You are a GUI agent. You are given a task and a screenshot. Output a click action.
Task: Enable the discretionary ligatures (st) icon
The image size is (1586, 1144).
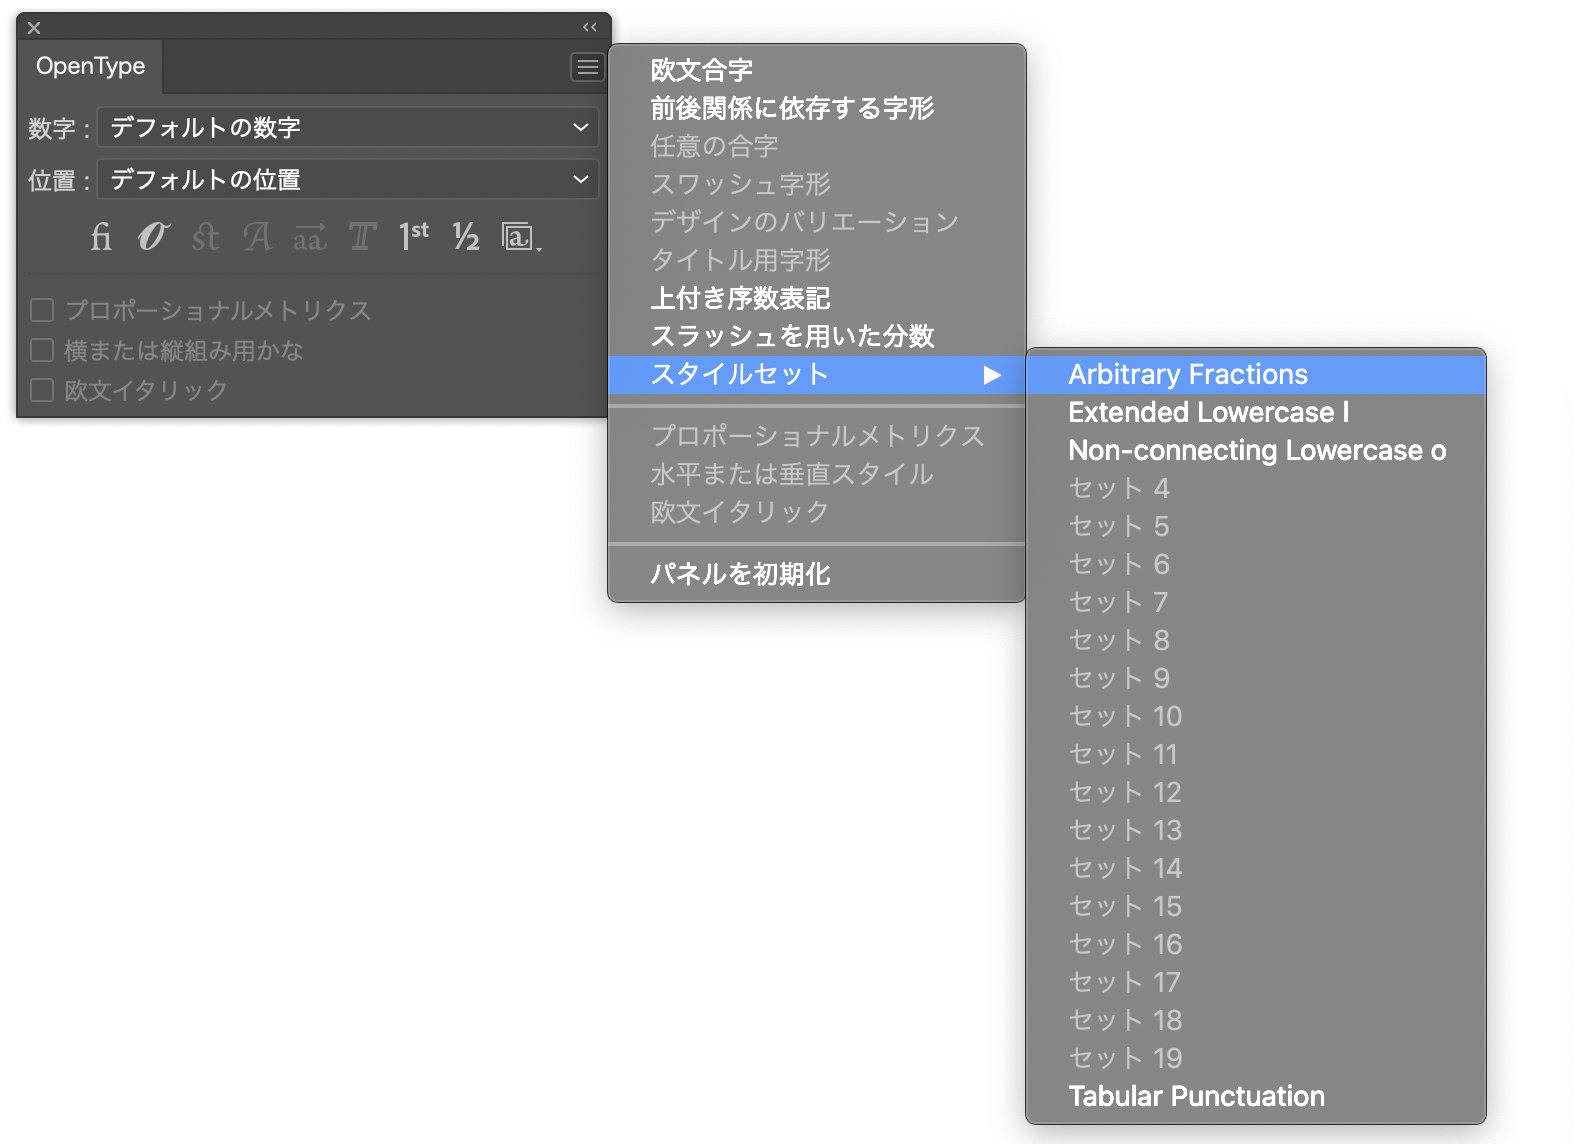205,237
